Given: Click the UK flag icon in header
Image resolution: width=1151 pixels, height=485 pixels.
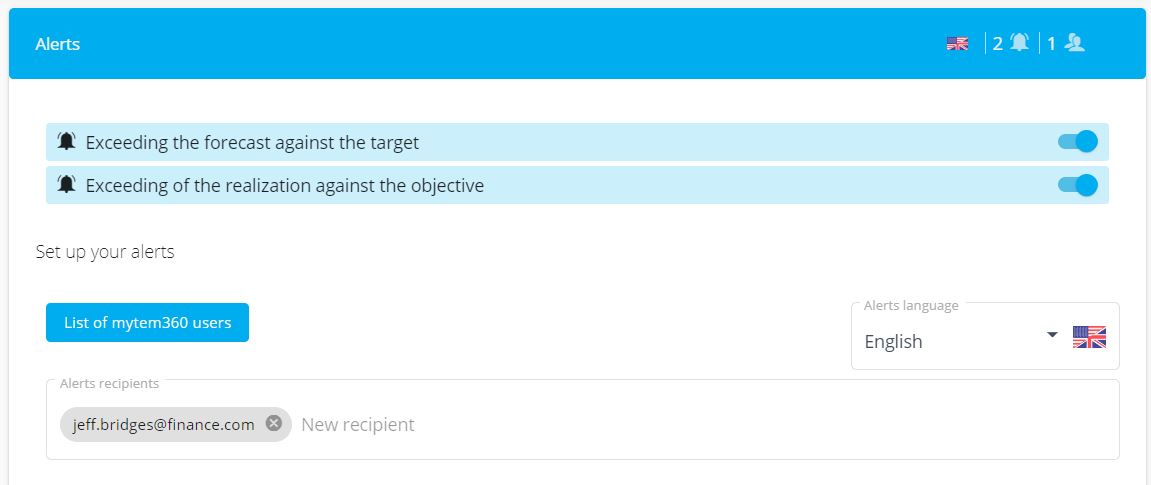Looking at the screenshot, I should pyautogui.click(x=957, y=43).
